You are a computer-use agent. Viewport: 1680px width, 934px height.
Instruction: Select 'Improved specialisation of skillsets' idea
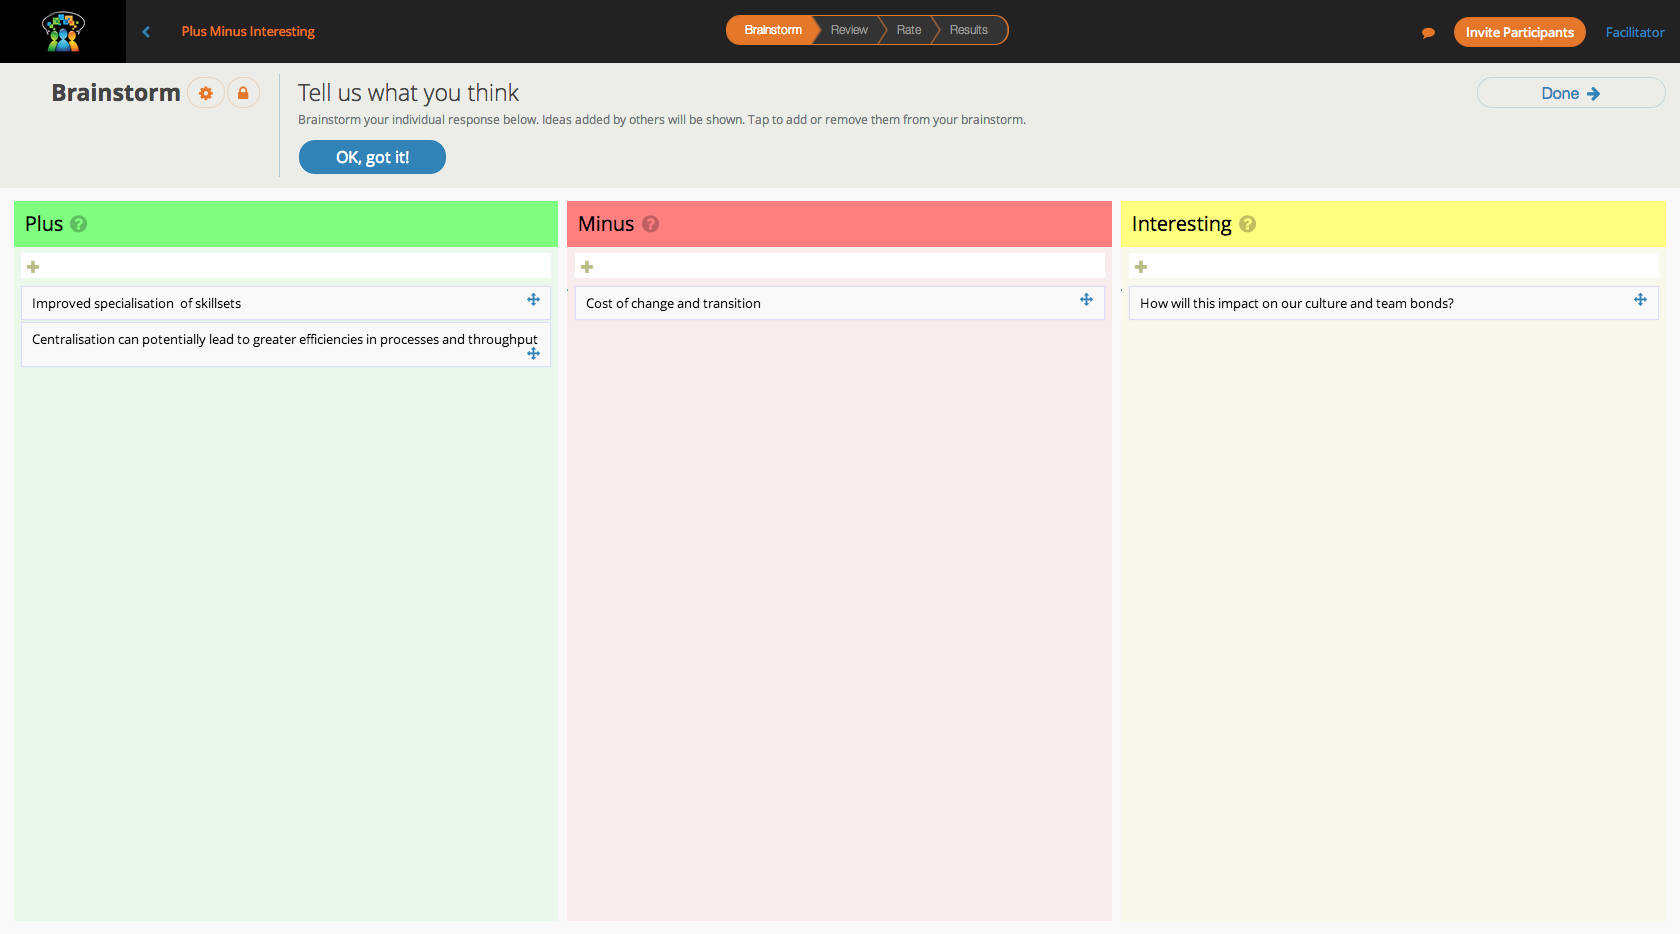[286, 303]
